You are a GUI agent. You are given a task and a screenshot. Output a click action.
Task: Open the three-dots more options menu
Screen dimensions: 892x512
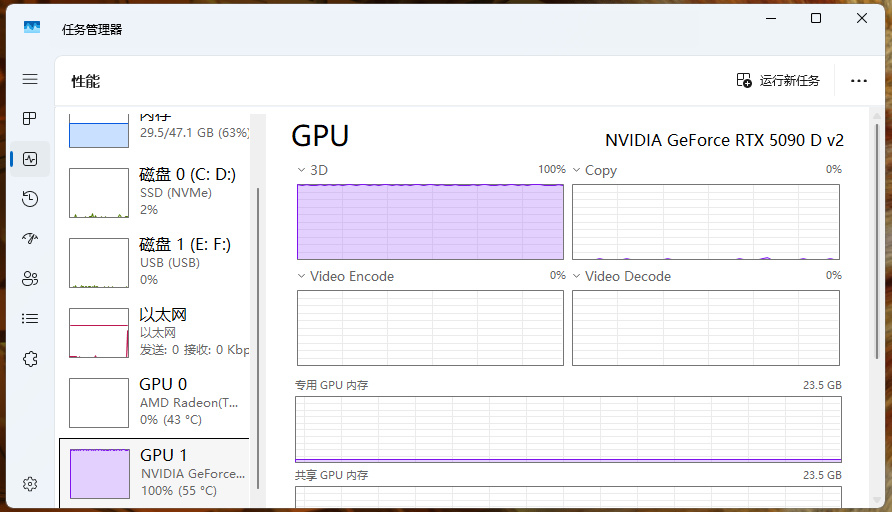[x=859, y=81]
